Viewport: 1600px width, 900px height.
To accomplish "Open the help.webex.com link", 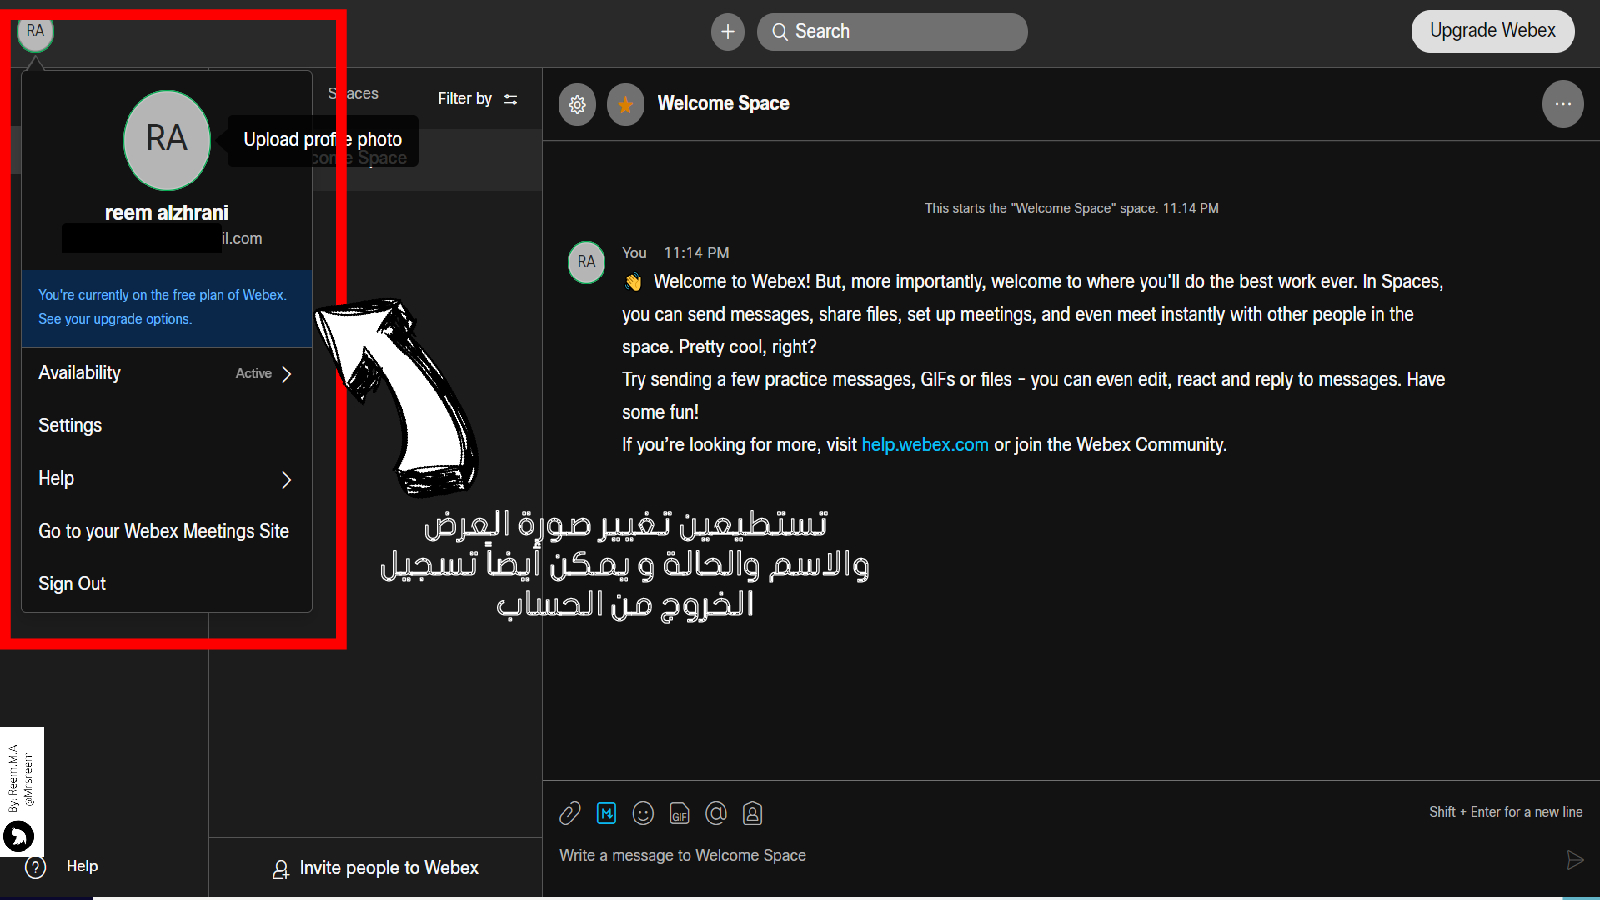I will [925, 445].
